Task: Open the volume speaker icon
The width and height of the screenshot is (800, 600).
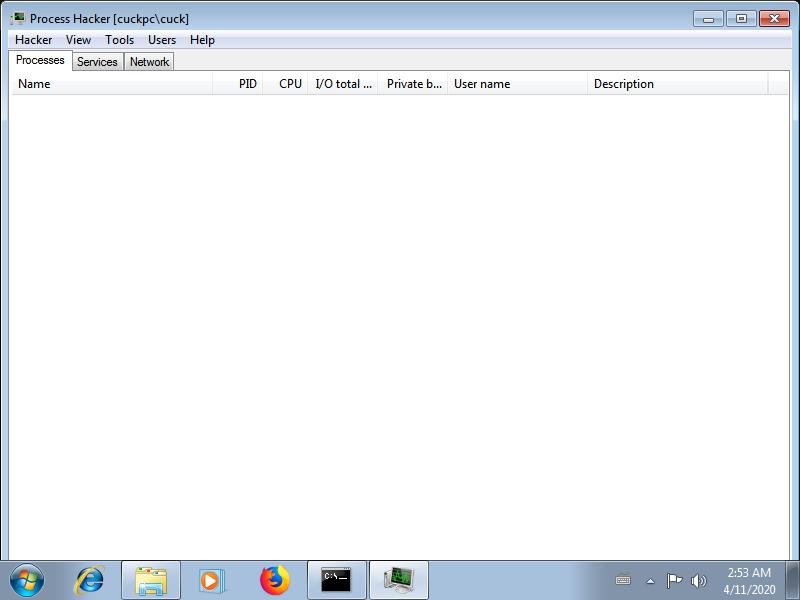Action: (x=698, y=580)
